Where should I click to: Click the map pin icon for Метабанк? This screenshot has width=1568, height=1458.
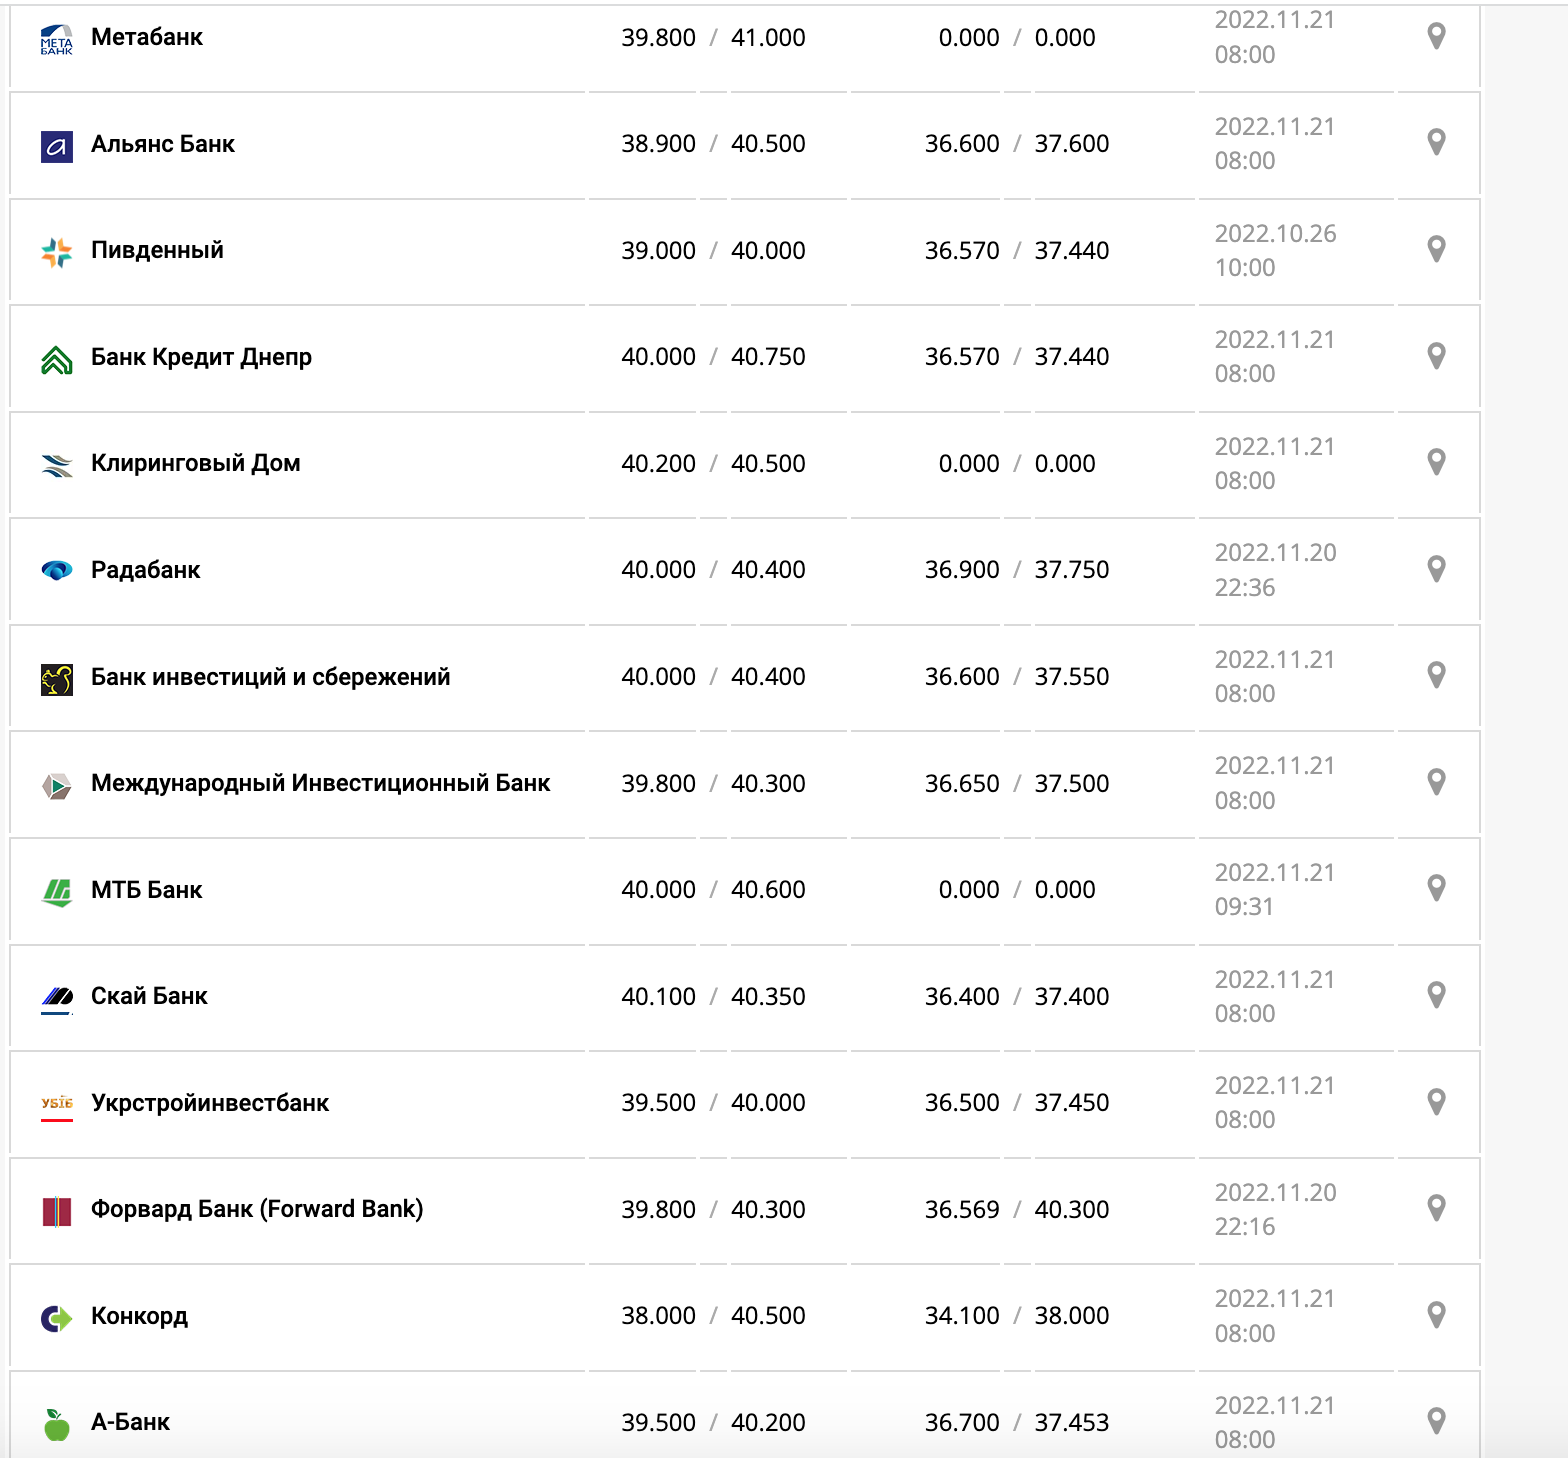[x=1436, y=37]
